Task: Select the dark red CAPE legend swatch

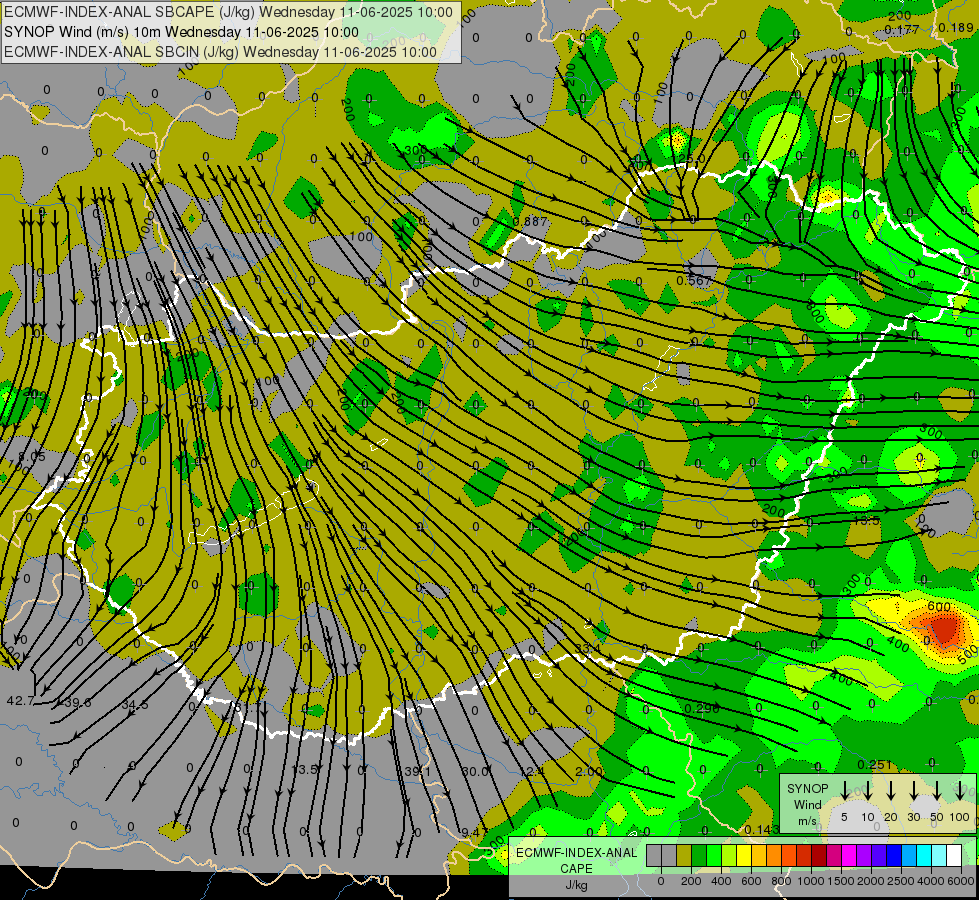Action: tap(819, 855)
